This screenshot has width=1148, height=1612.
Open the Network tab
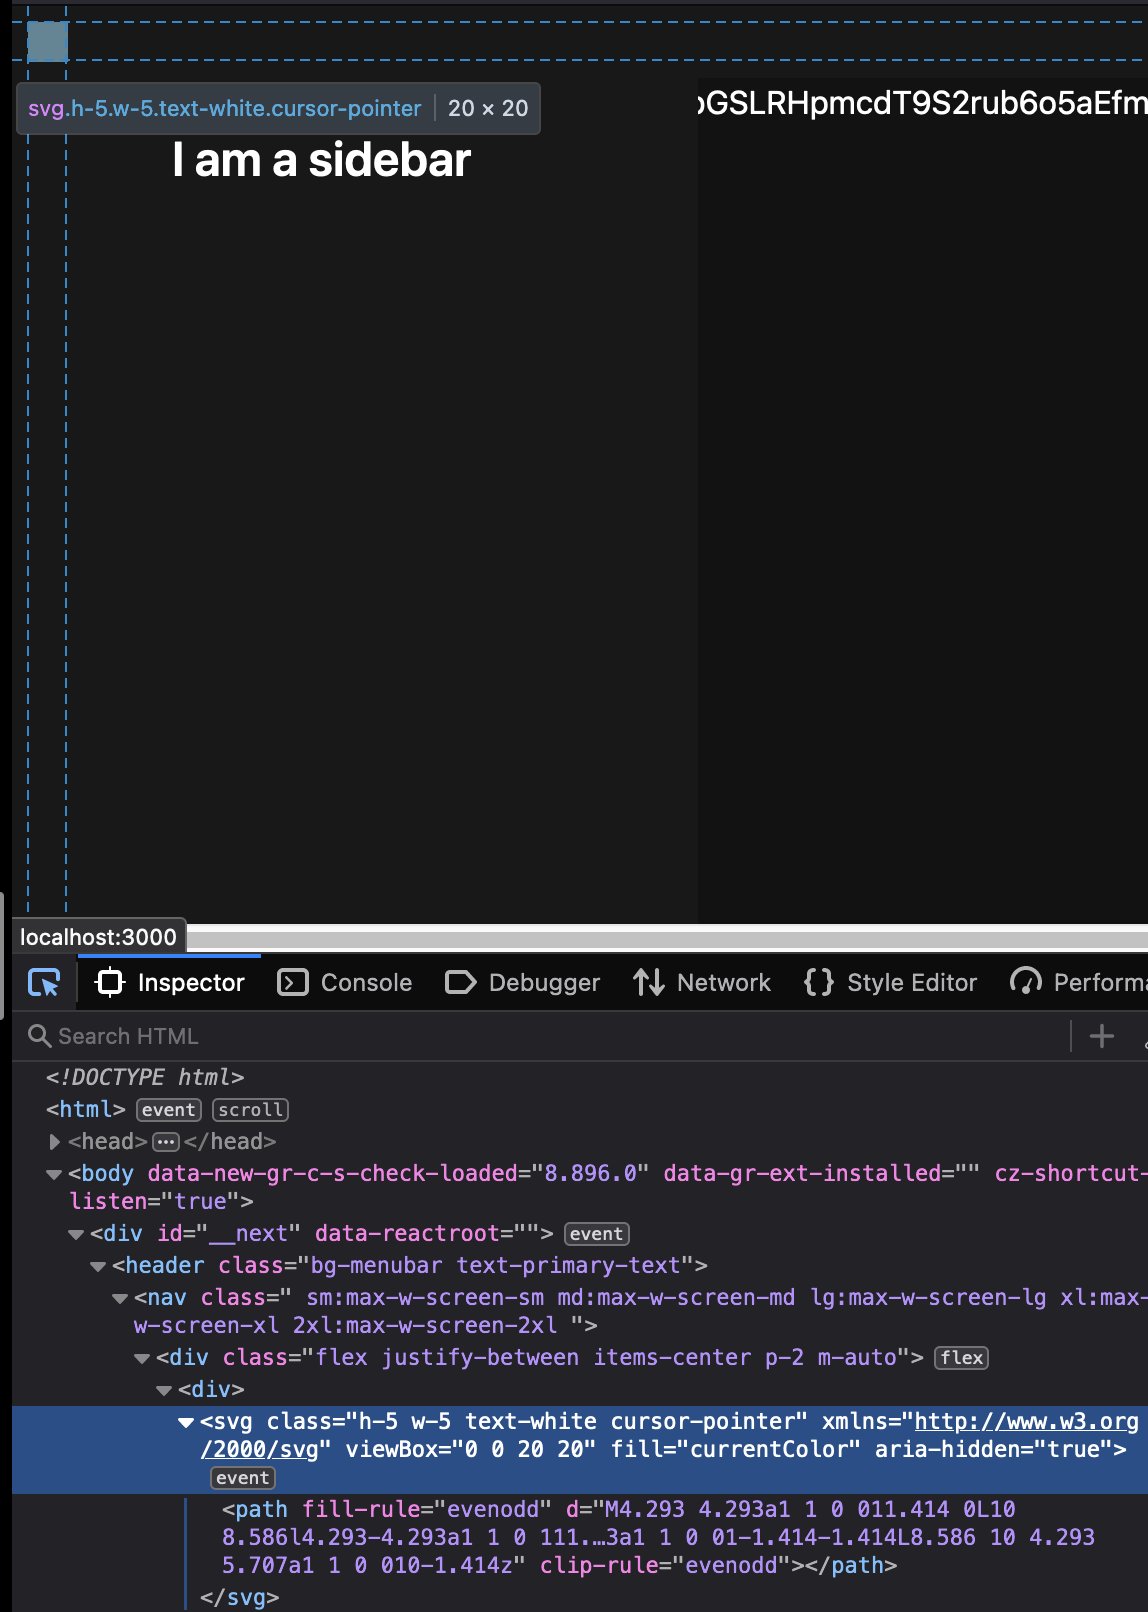pos(702,983)
